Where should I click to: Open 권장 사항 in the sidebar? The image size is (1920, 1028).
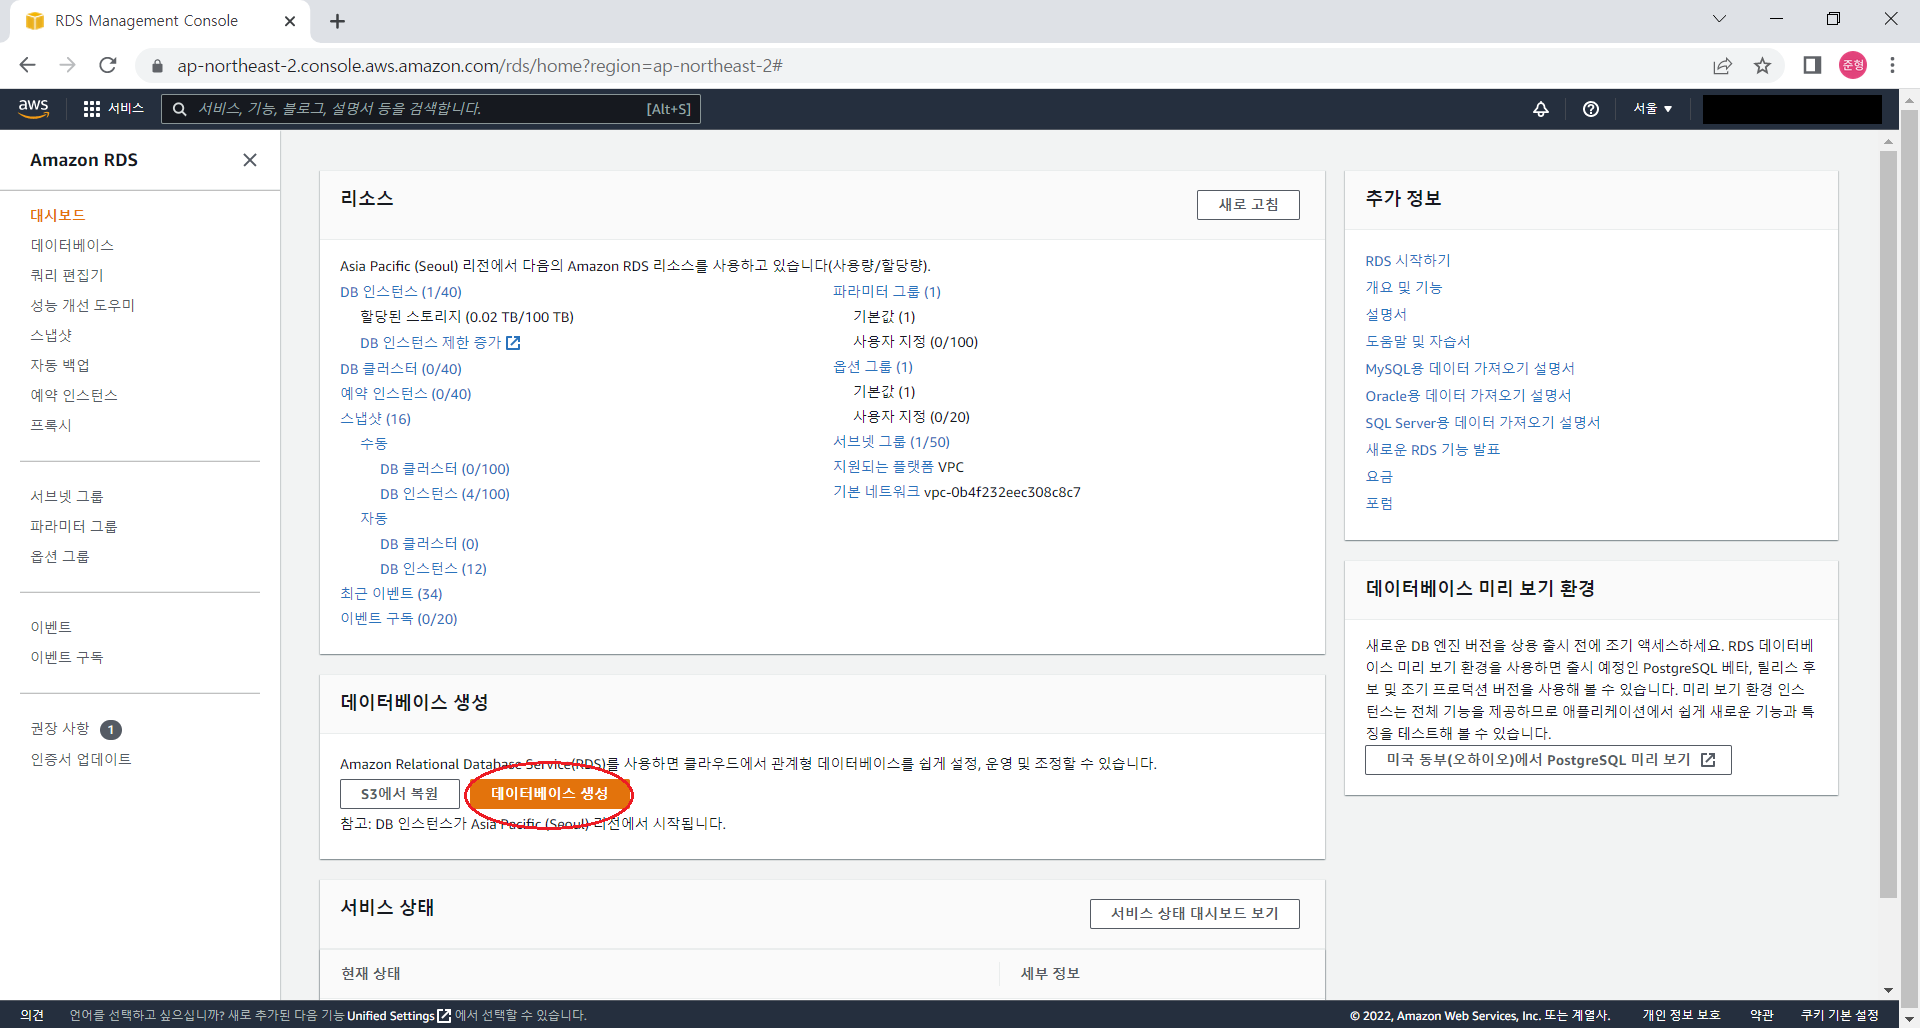click(x=60, y=729)
